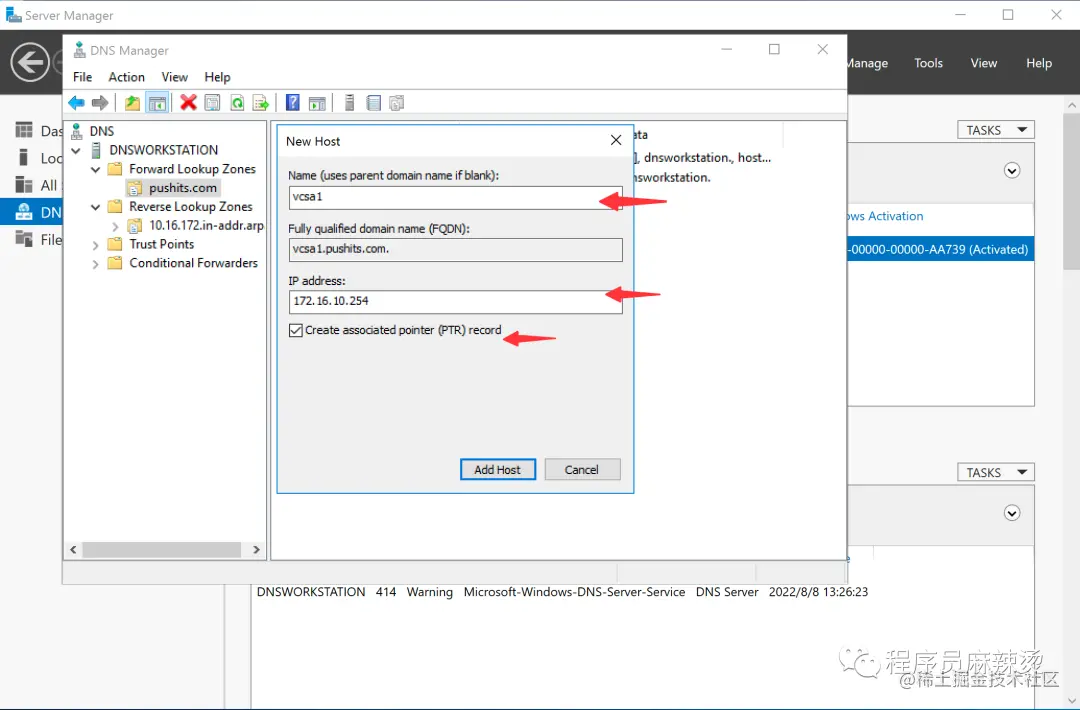Select the 10.16.172.in-addr.arpa zone label

click(x=206, y=225)
